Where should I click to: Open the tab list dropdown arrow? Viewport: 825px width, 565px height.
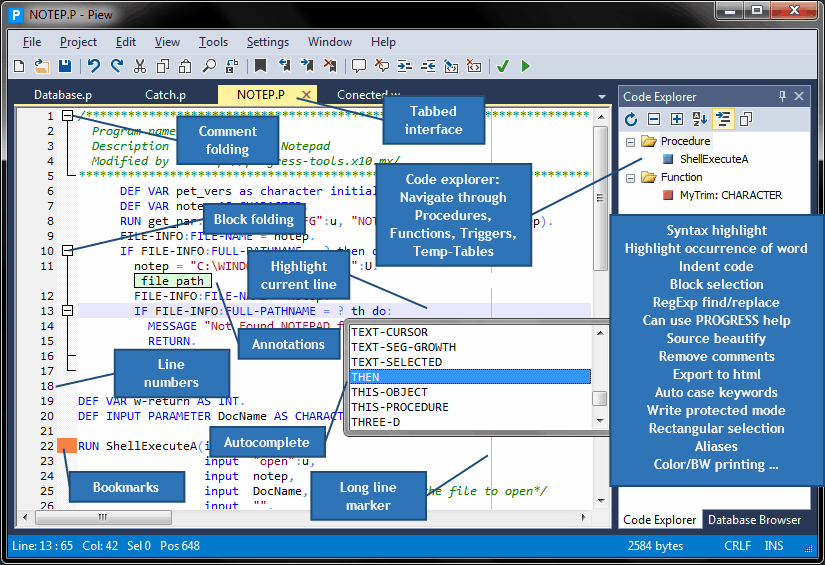point(601,97)
